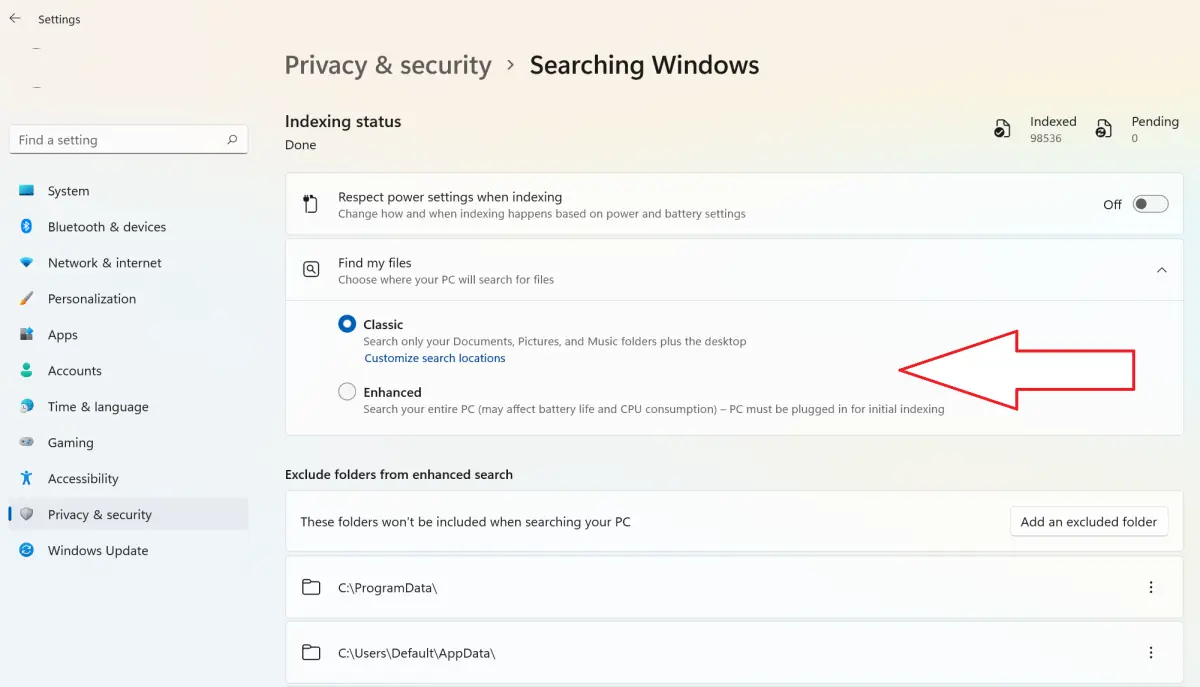Click the Accessibility figure icon
Viewport: 1200px width, 687px height.
[x=27, y=479]
